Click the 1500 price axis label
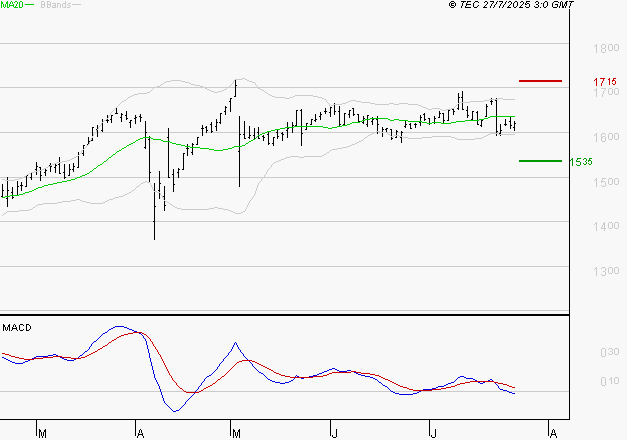627x440 pixels. click(606, 182)
